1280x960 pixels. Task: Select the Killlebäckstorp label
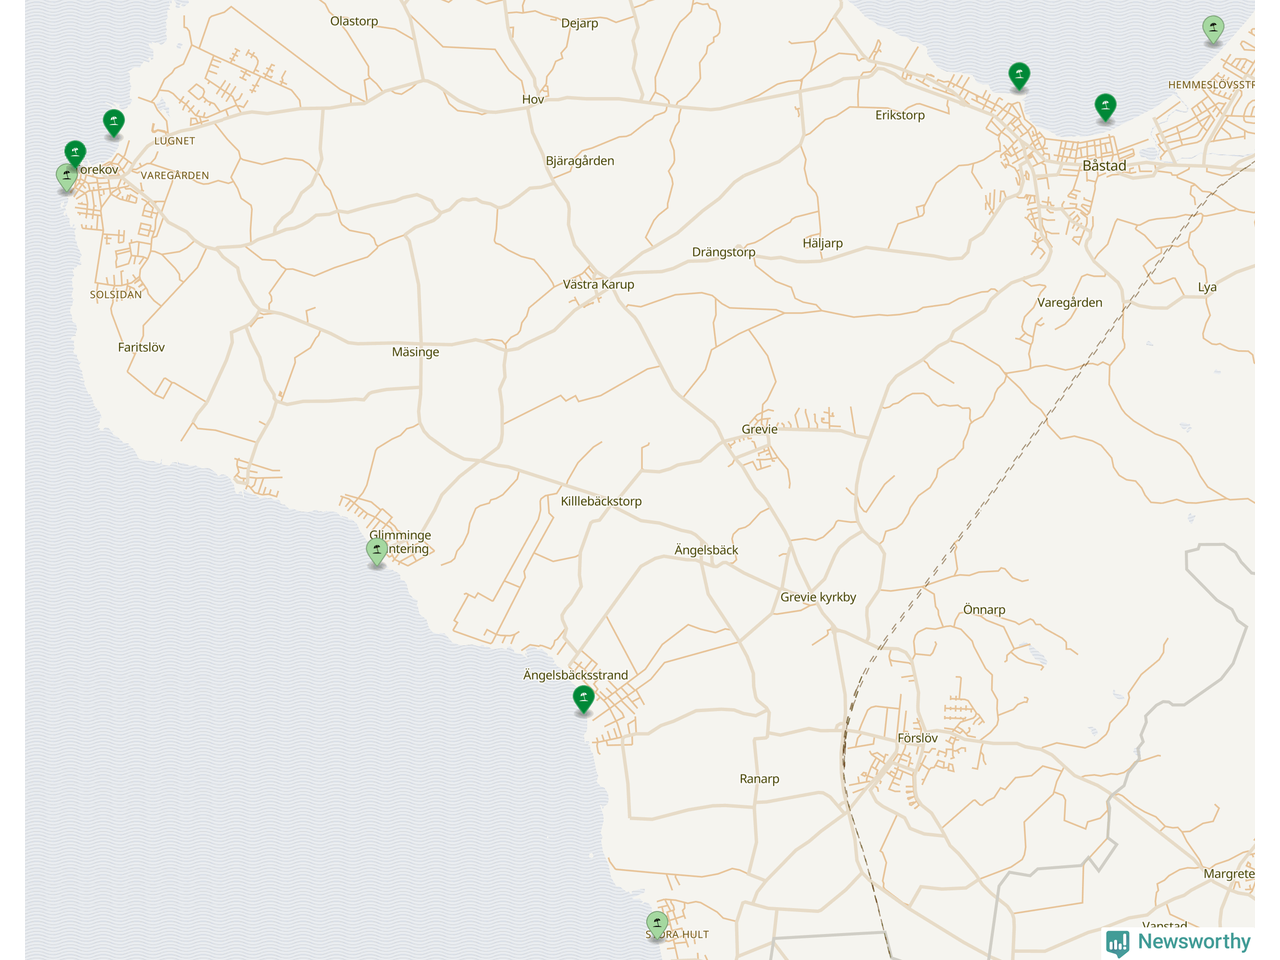click(601, 501)
